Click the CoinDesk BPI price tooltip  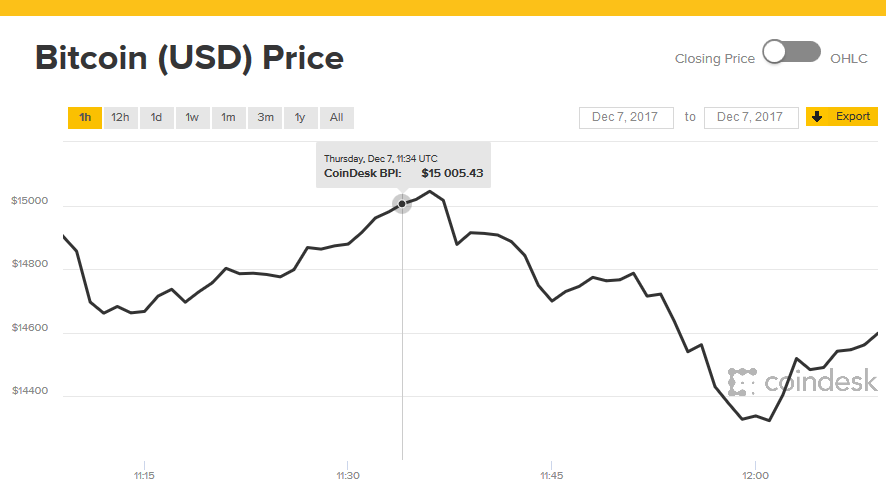(x=404, y=165)
